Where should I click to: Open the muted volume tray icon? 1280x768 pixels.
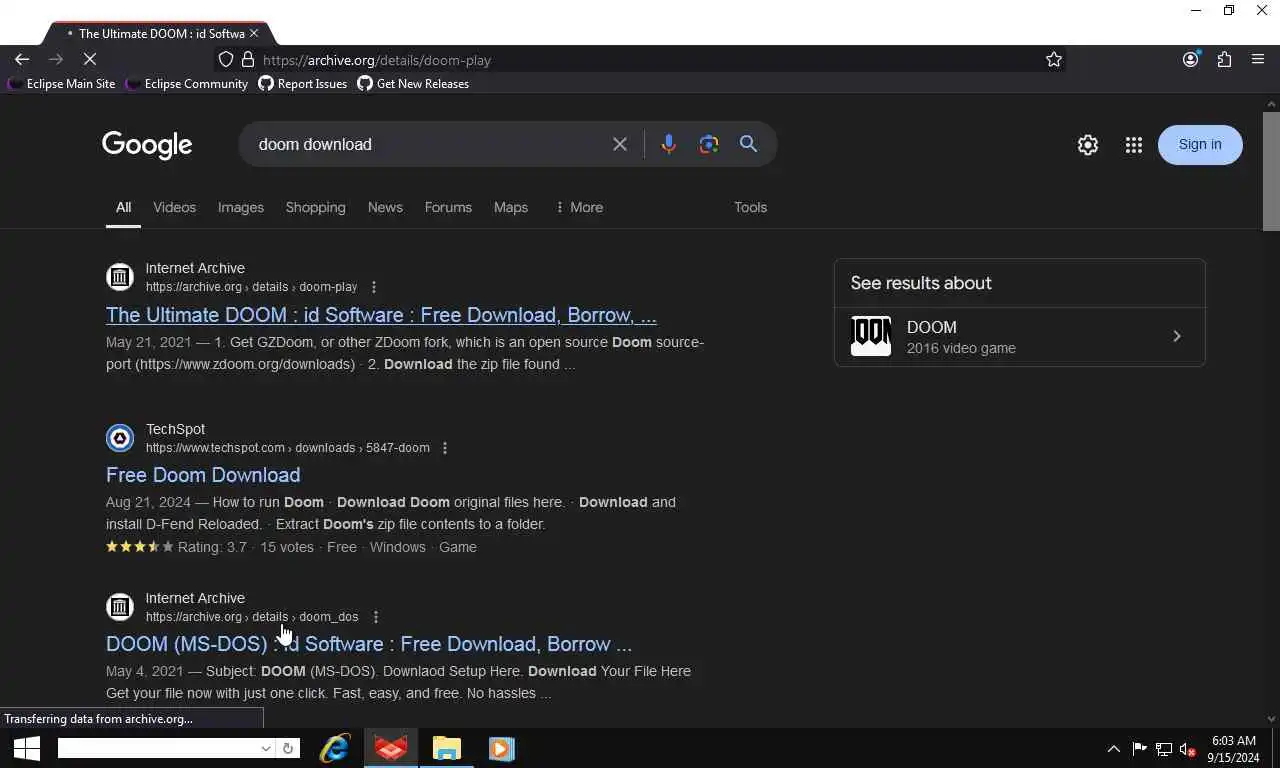(1188, 749)
